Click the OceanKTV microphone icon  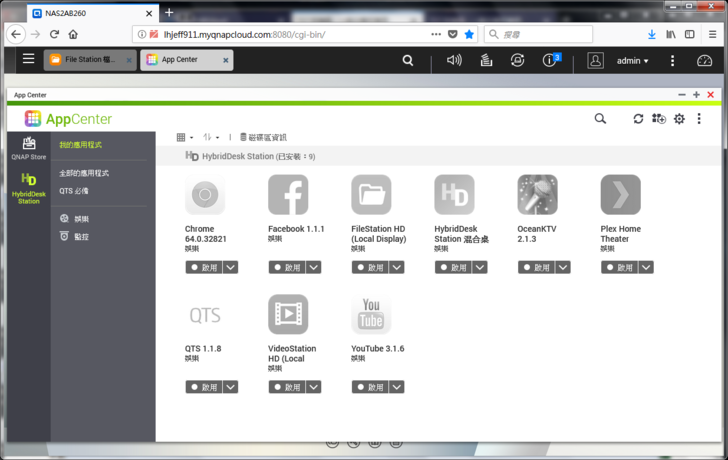pos(537,194)
